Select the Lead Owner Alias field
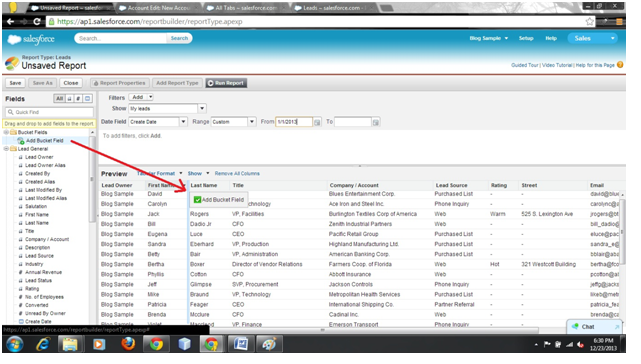The height and width of the screenshot is (364, 641). click(x=45, y=166)
